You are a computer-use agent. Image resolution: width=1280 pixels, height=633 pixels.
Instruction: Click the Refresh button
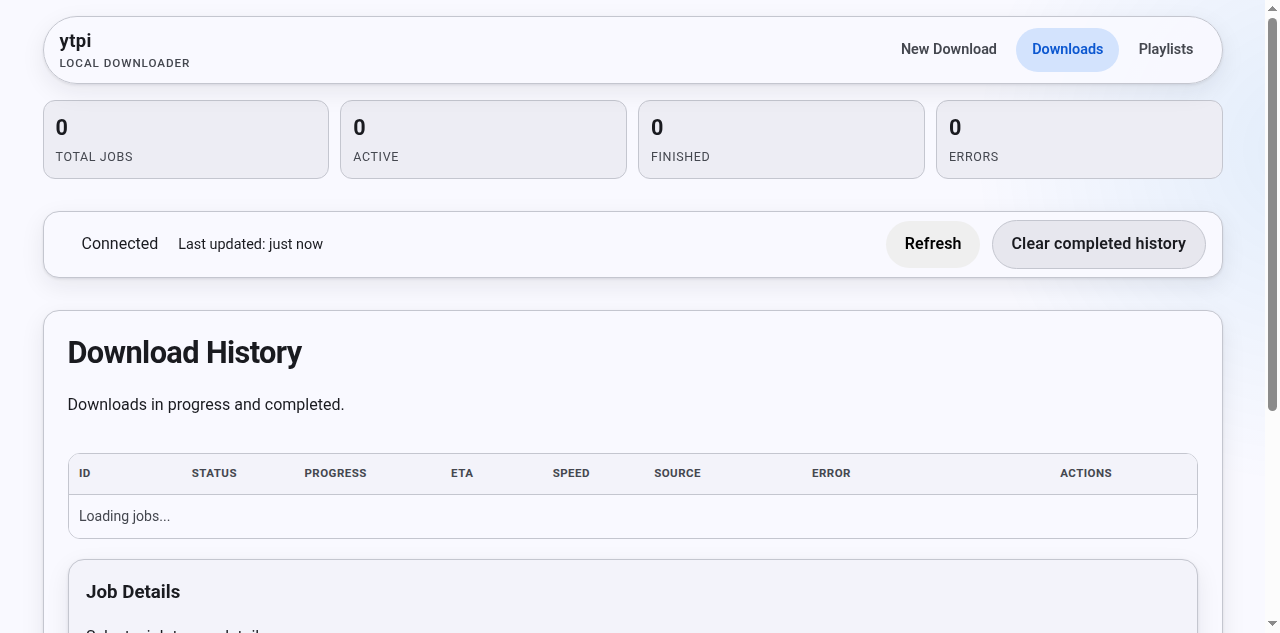click(932, 244)
